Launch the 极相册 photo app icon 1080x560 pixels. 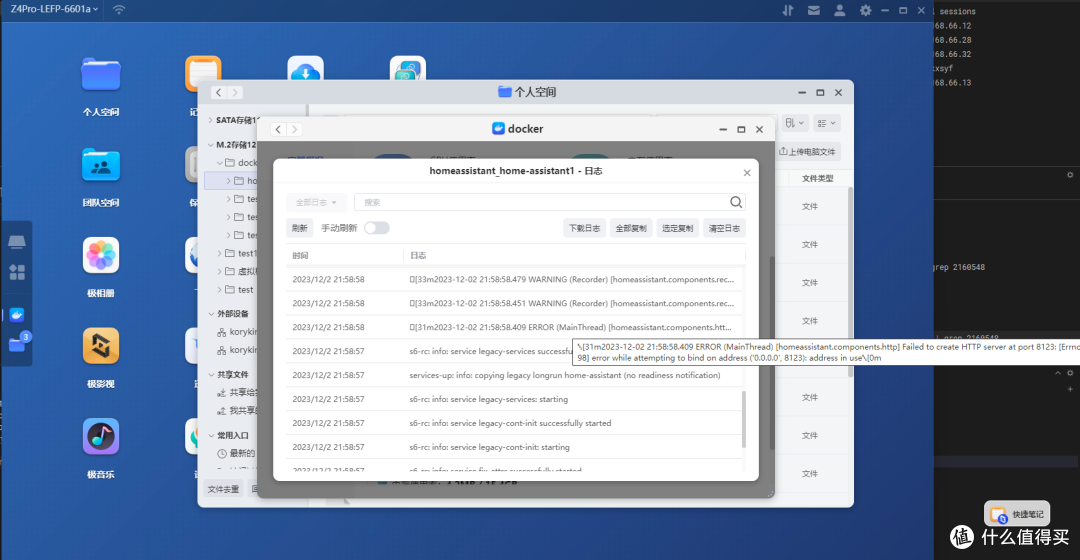(101, 256)
